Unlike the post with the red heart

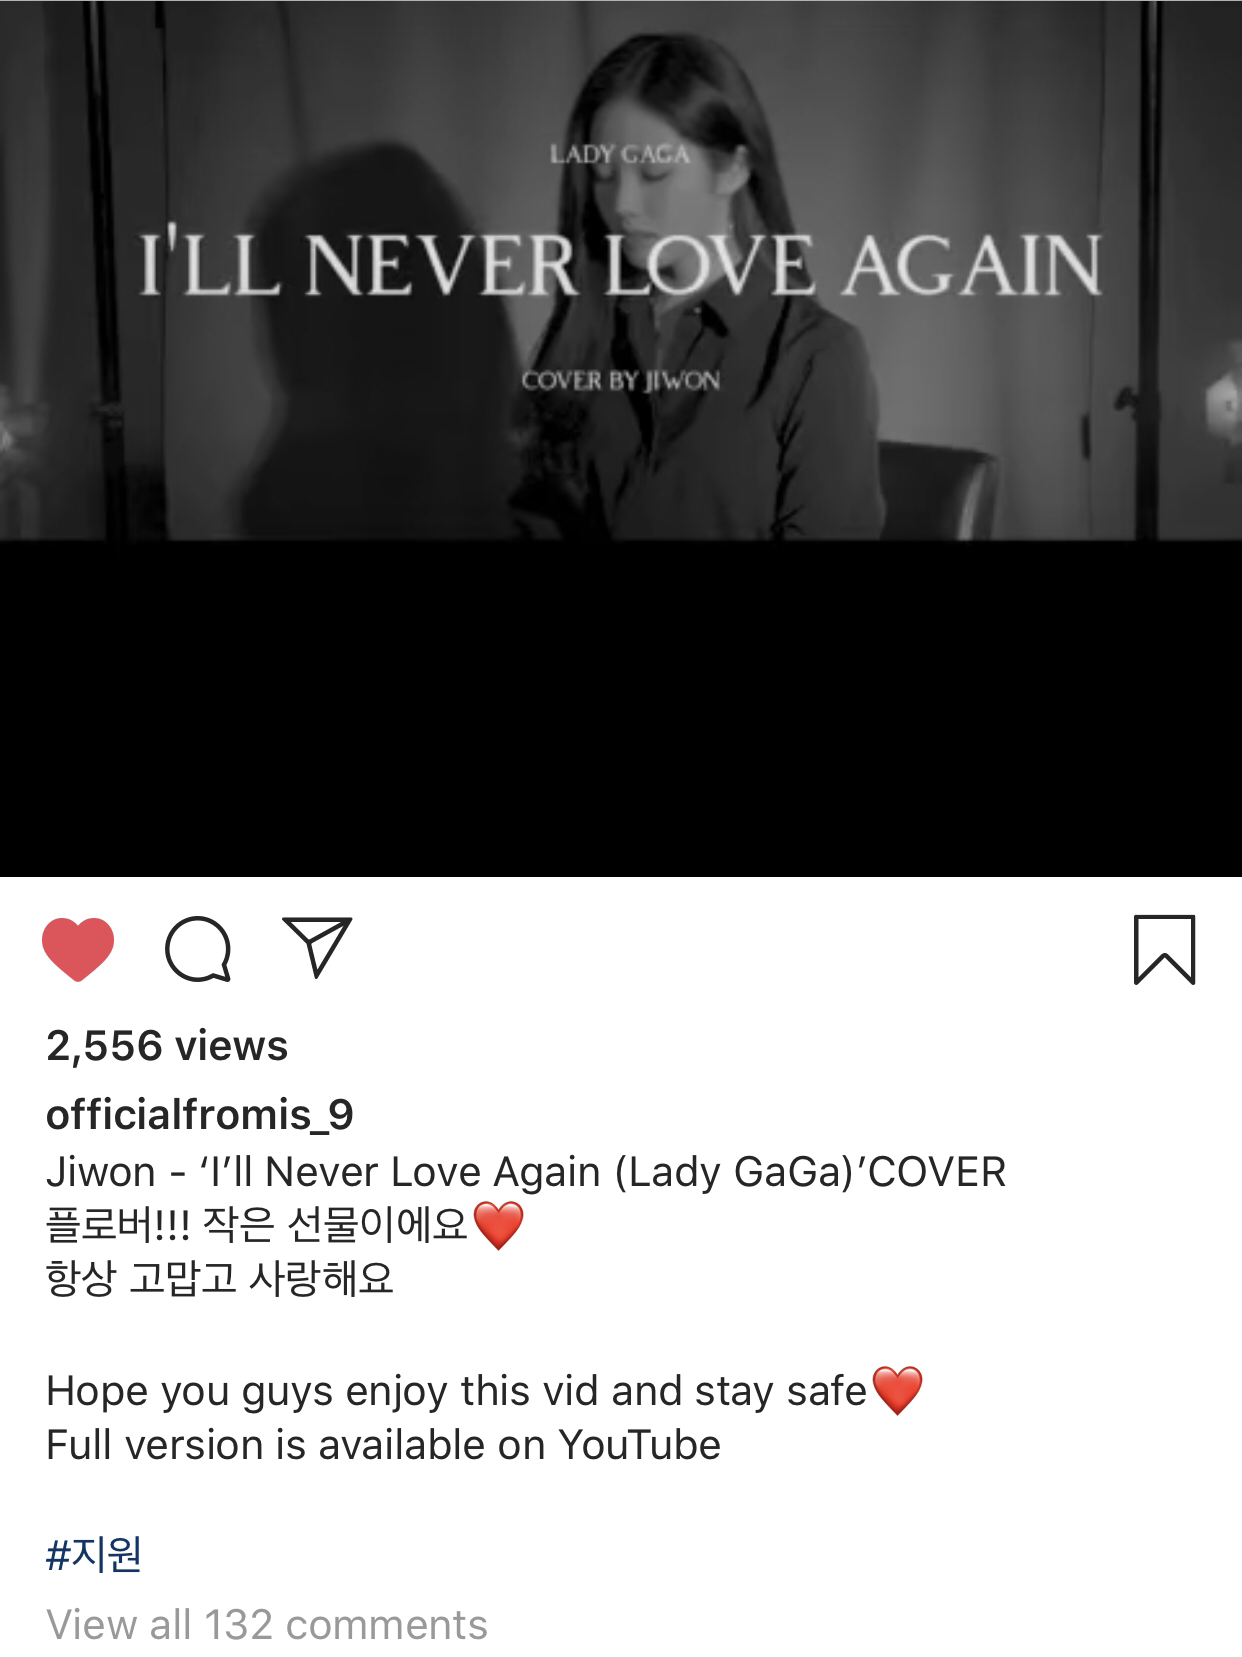(78, 948)
